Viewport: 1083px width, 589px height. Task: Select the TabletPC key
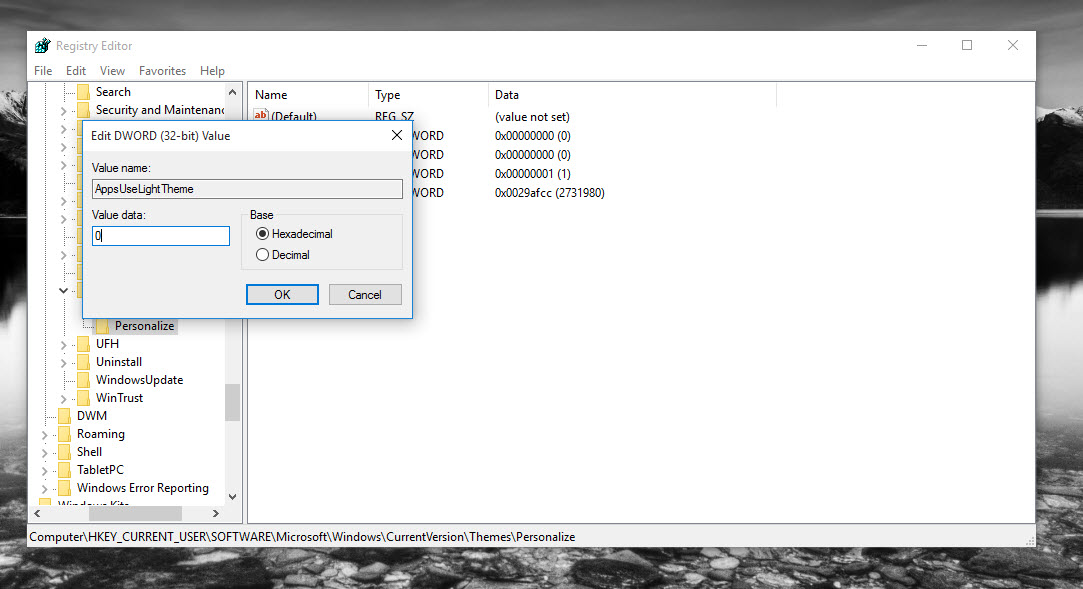(100, 470)
